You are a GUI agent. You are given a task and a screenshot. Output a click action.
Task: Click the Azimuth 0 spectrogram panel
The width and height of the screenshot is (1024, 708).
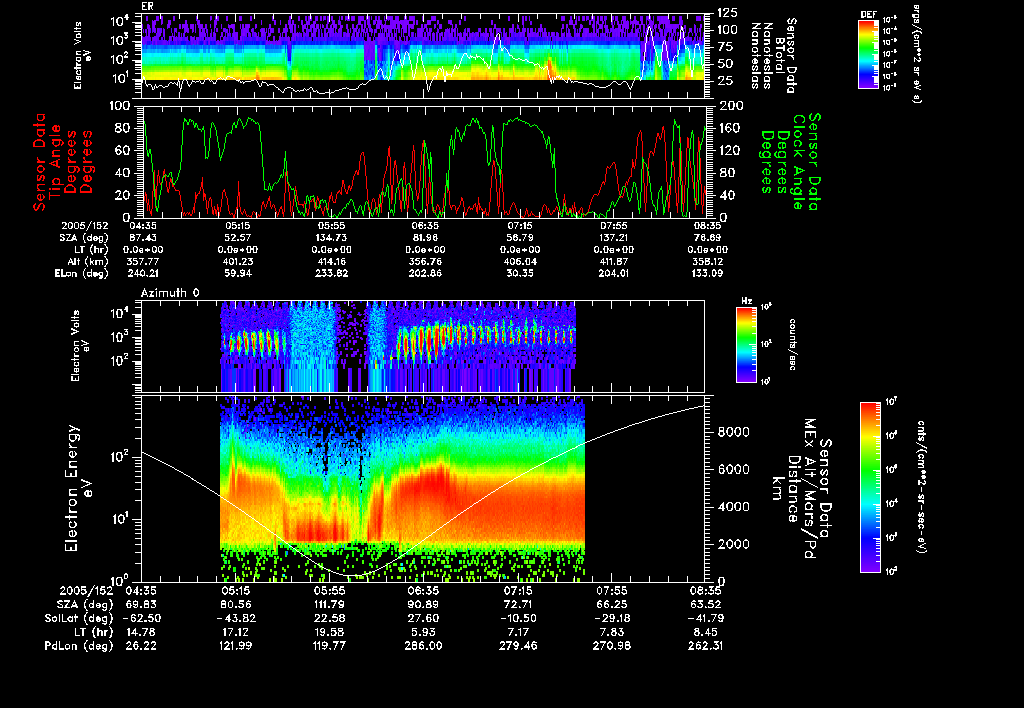[423, 346]
